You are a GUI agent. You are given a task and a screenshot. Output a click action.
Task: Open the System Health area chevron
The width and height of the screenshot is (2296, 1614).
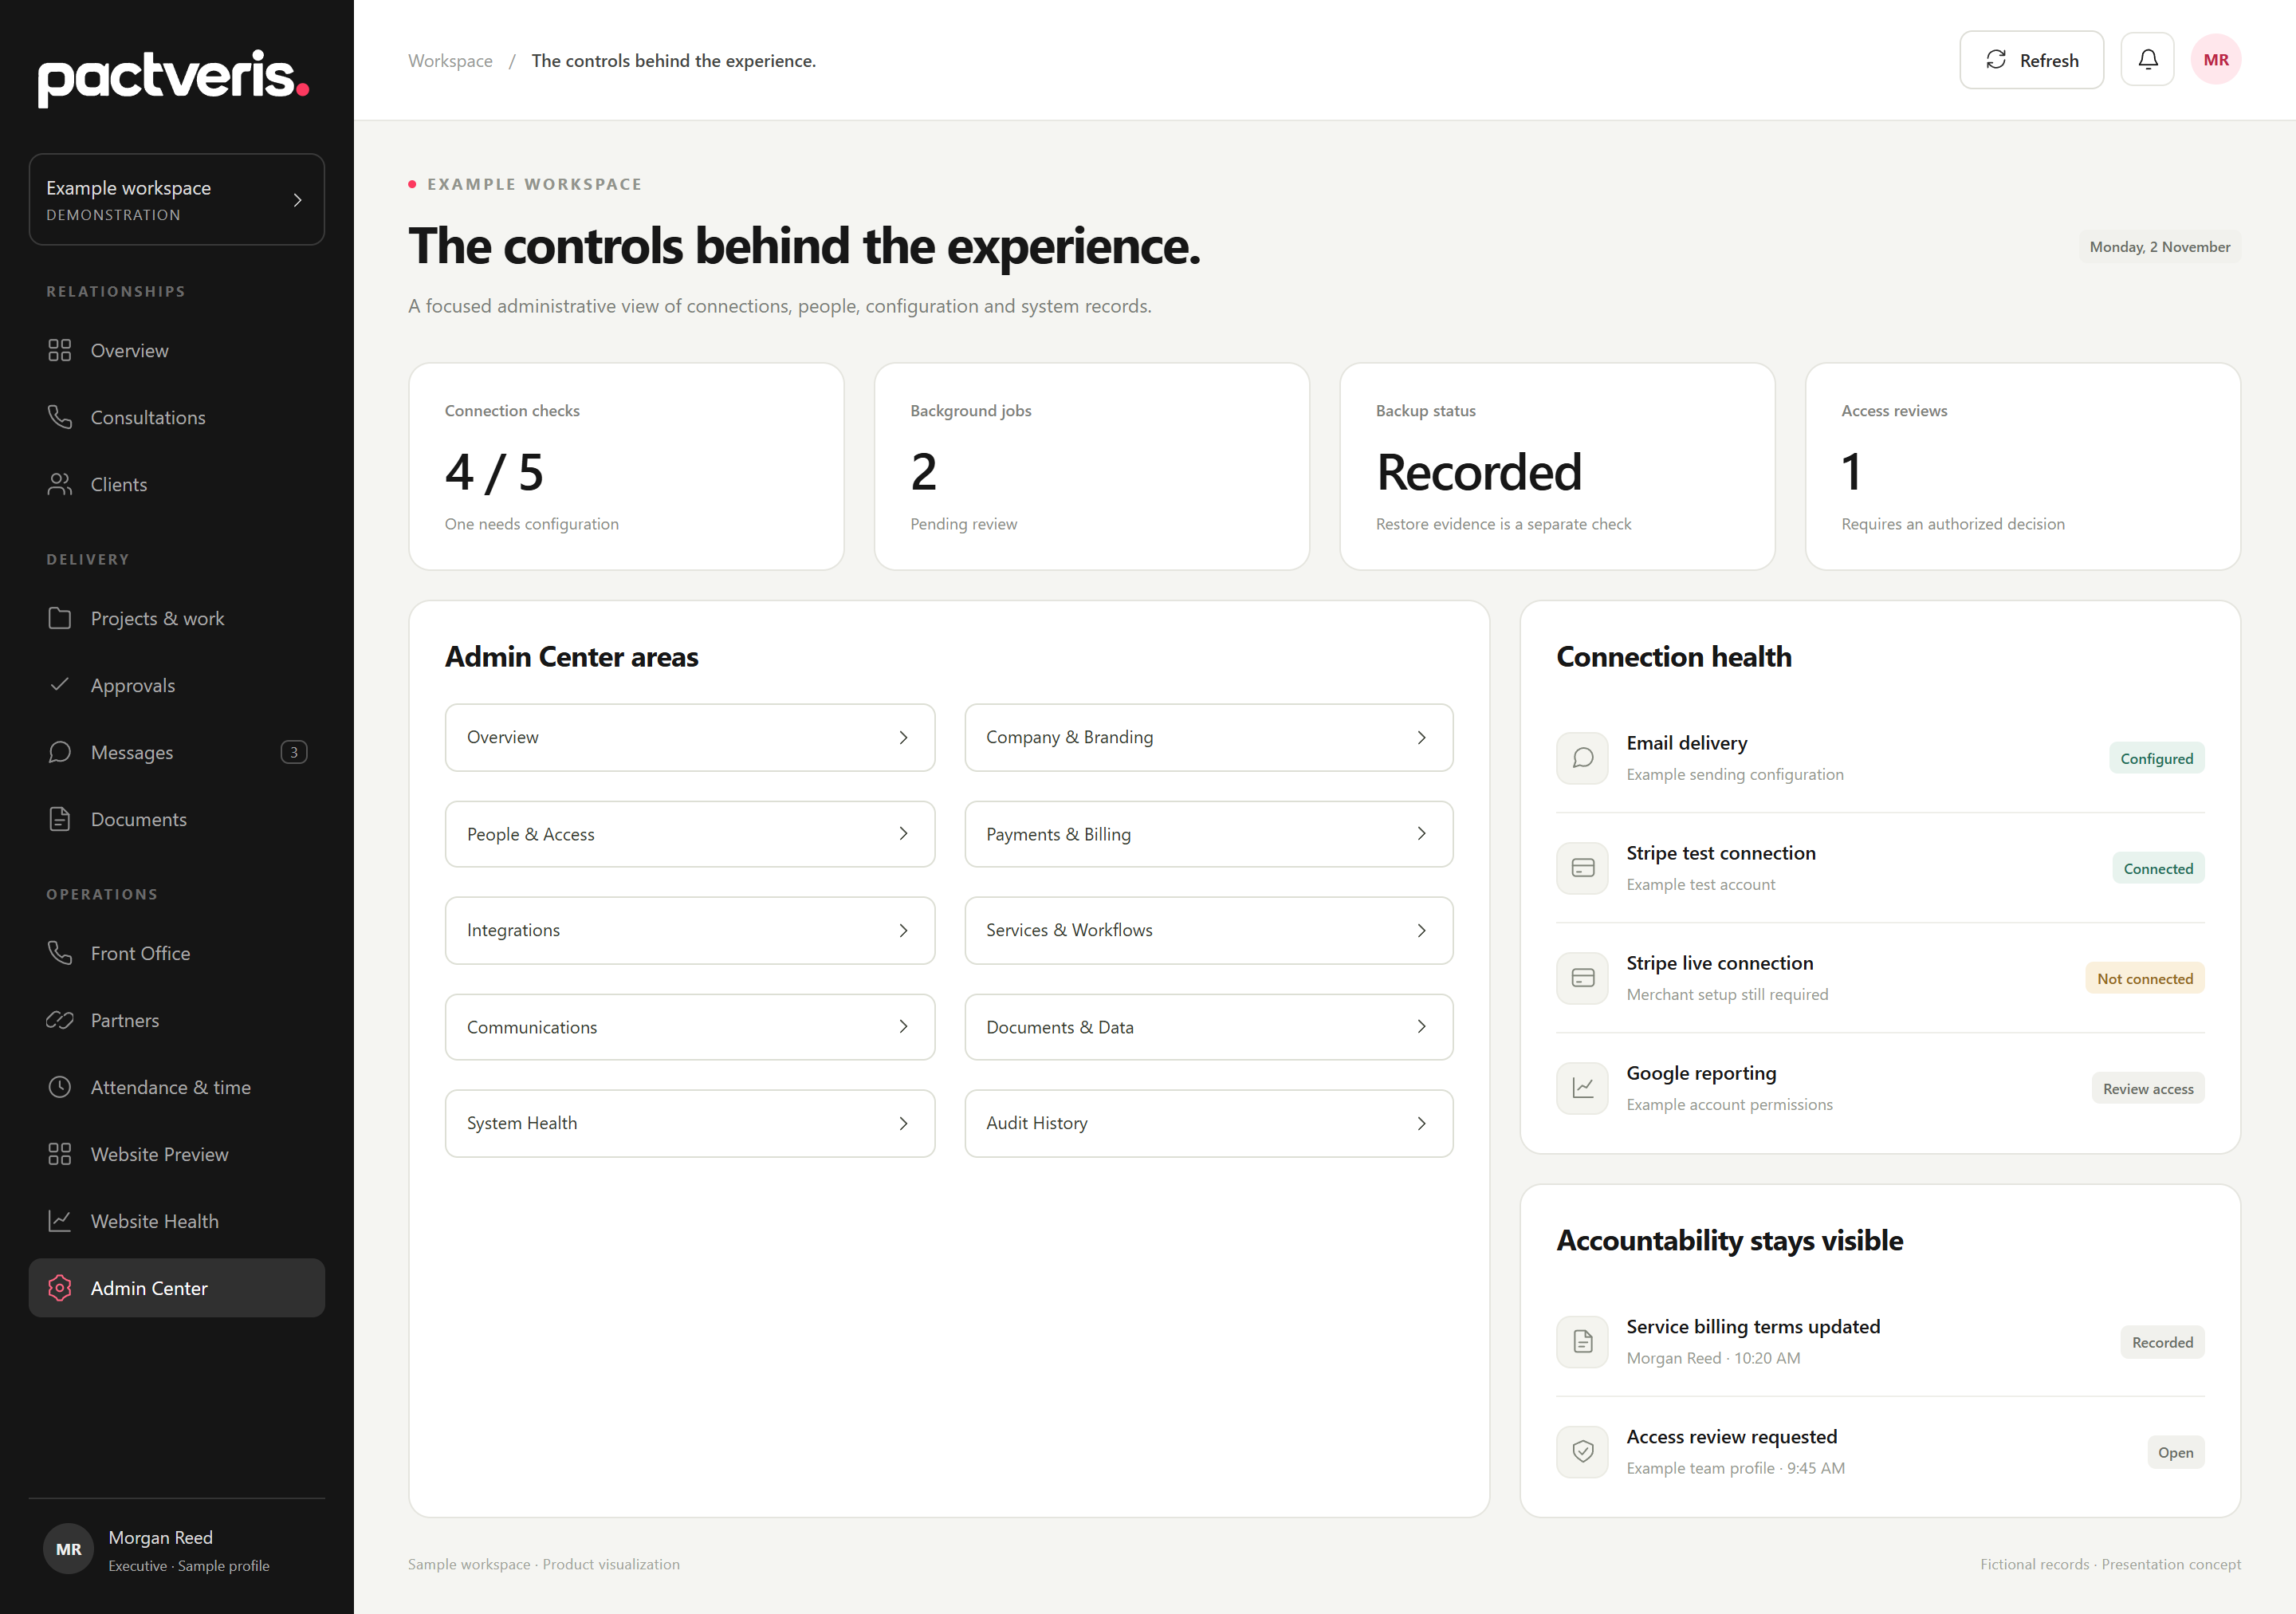click(903, 1123)
